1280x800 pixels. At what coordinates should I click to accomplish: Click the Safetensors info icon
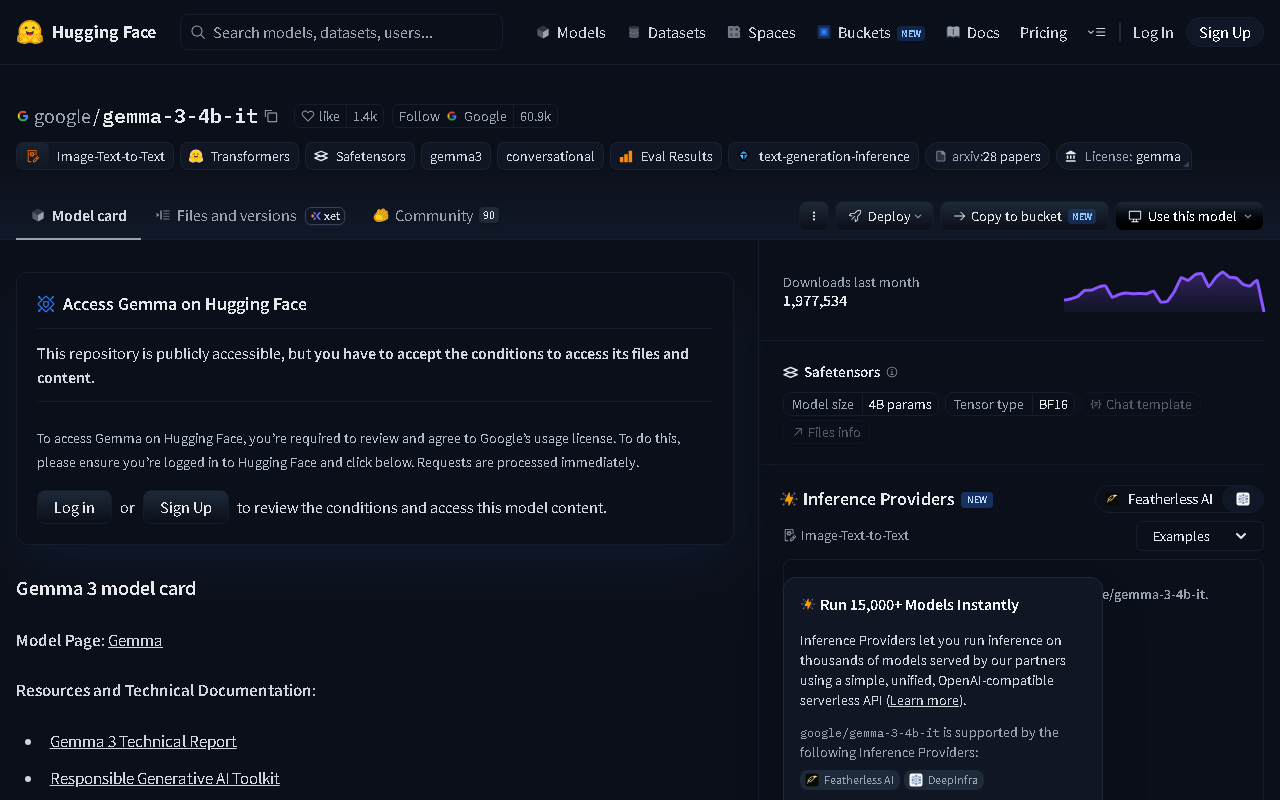pyautogui.click(x=892, y=372)
